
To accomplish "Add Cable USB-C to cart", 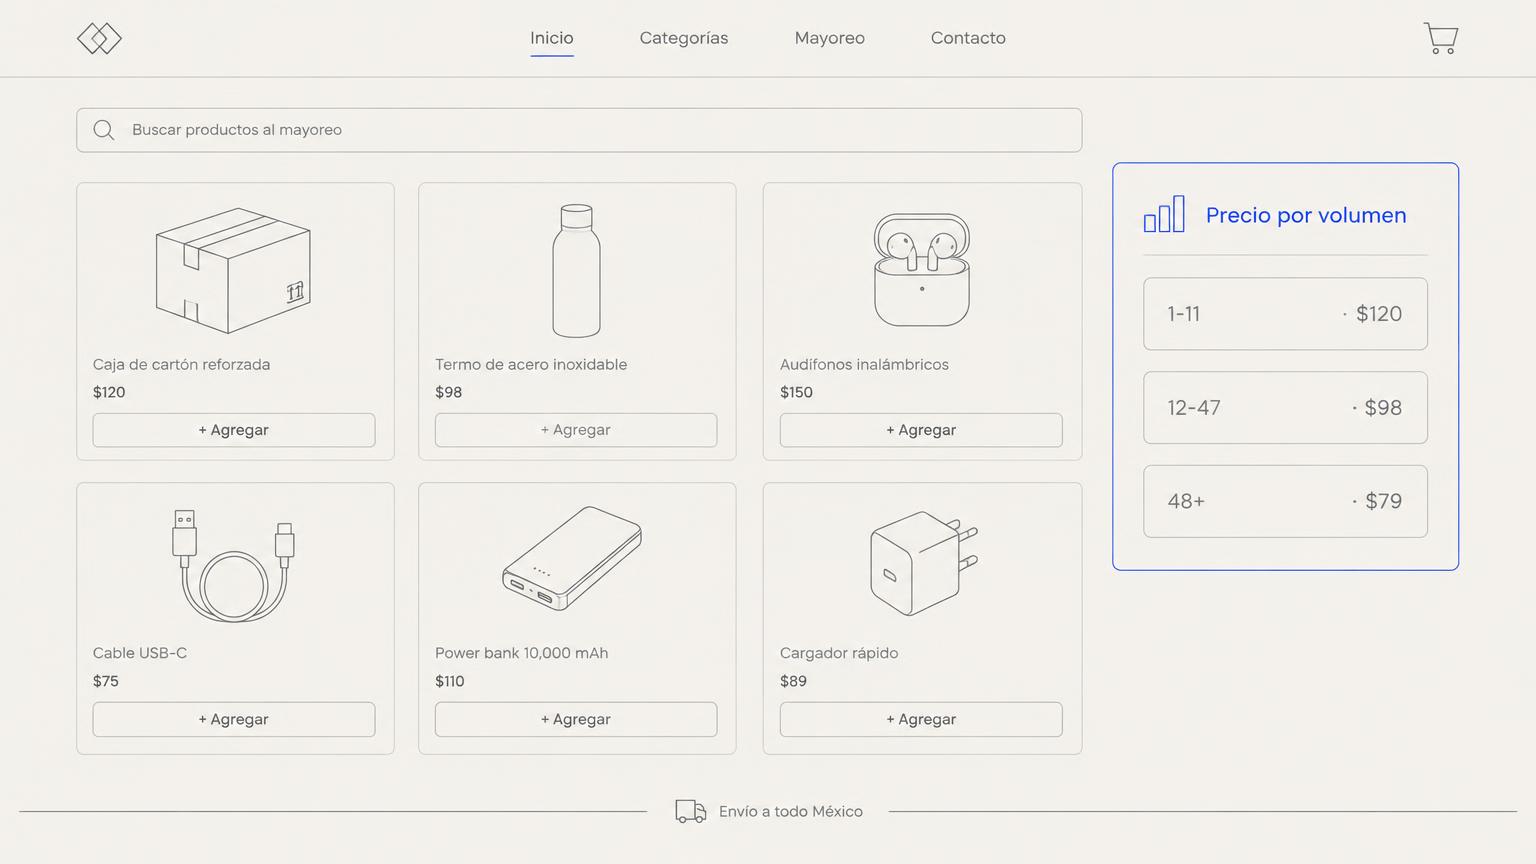I will click(x=234, y=719).
